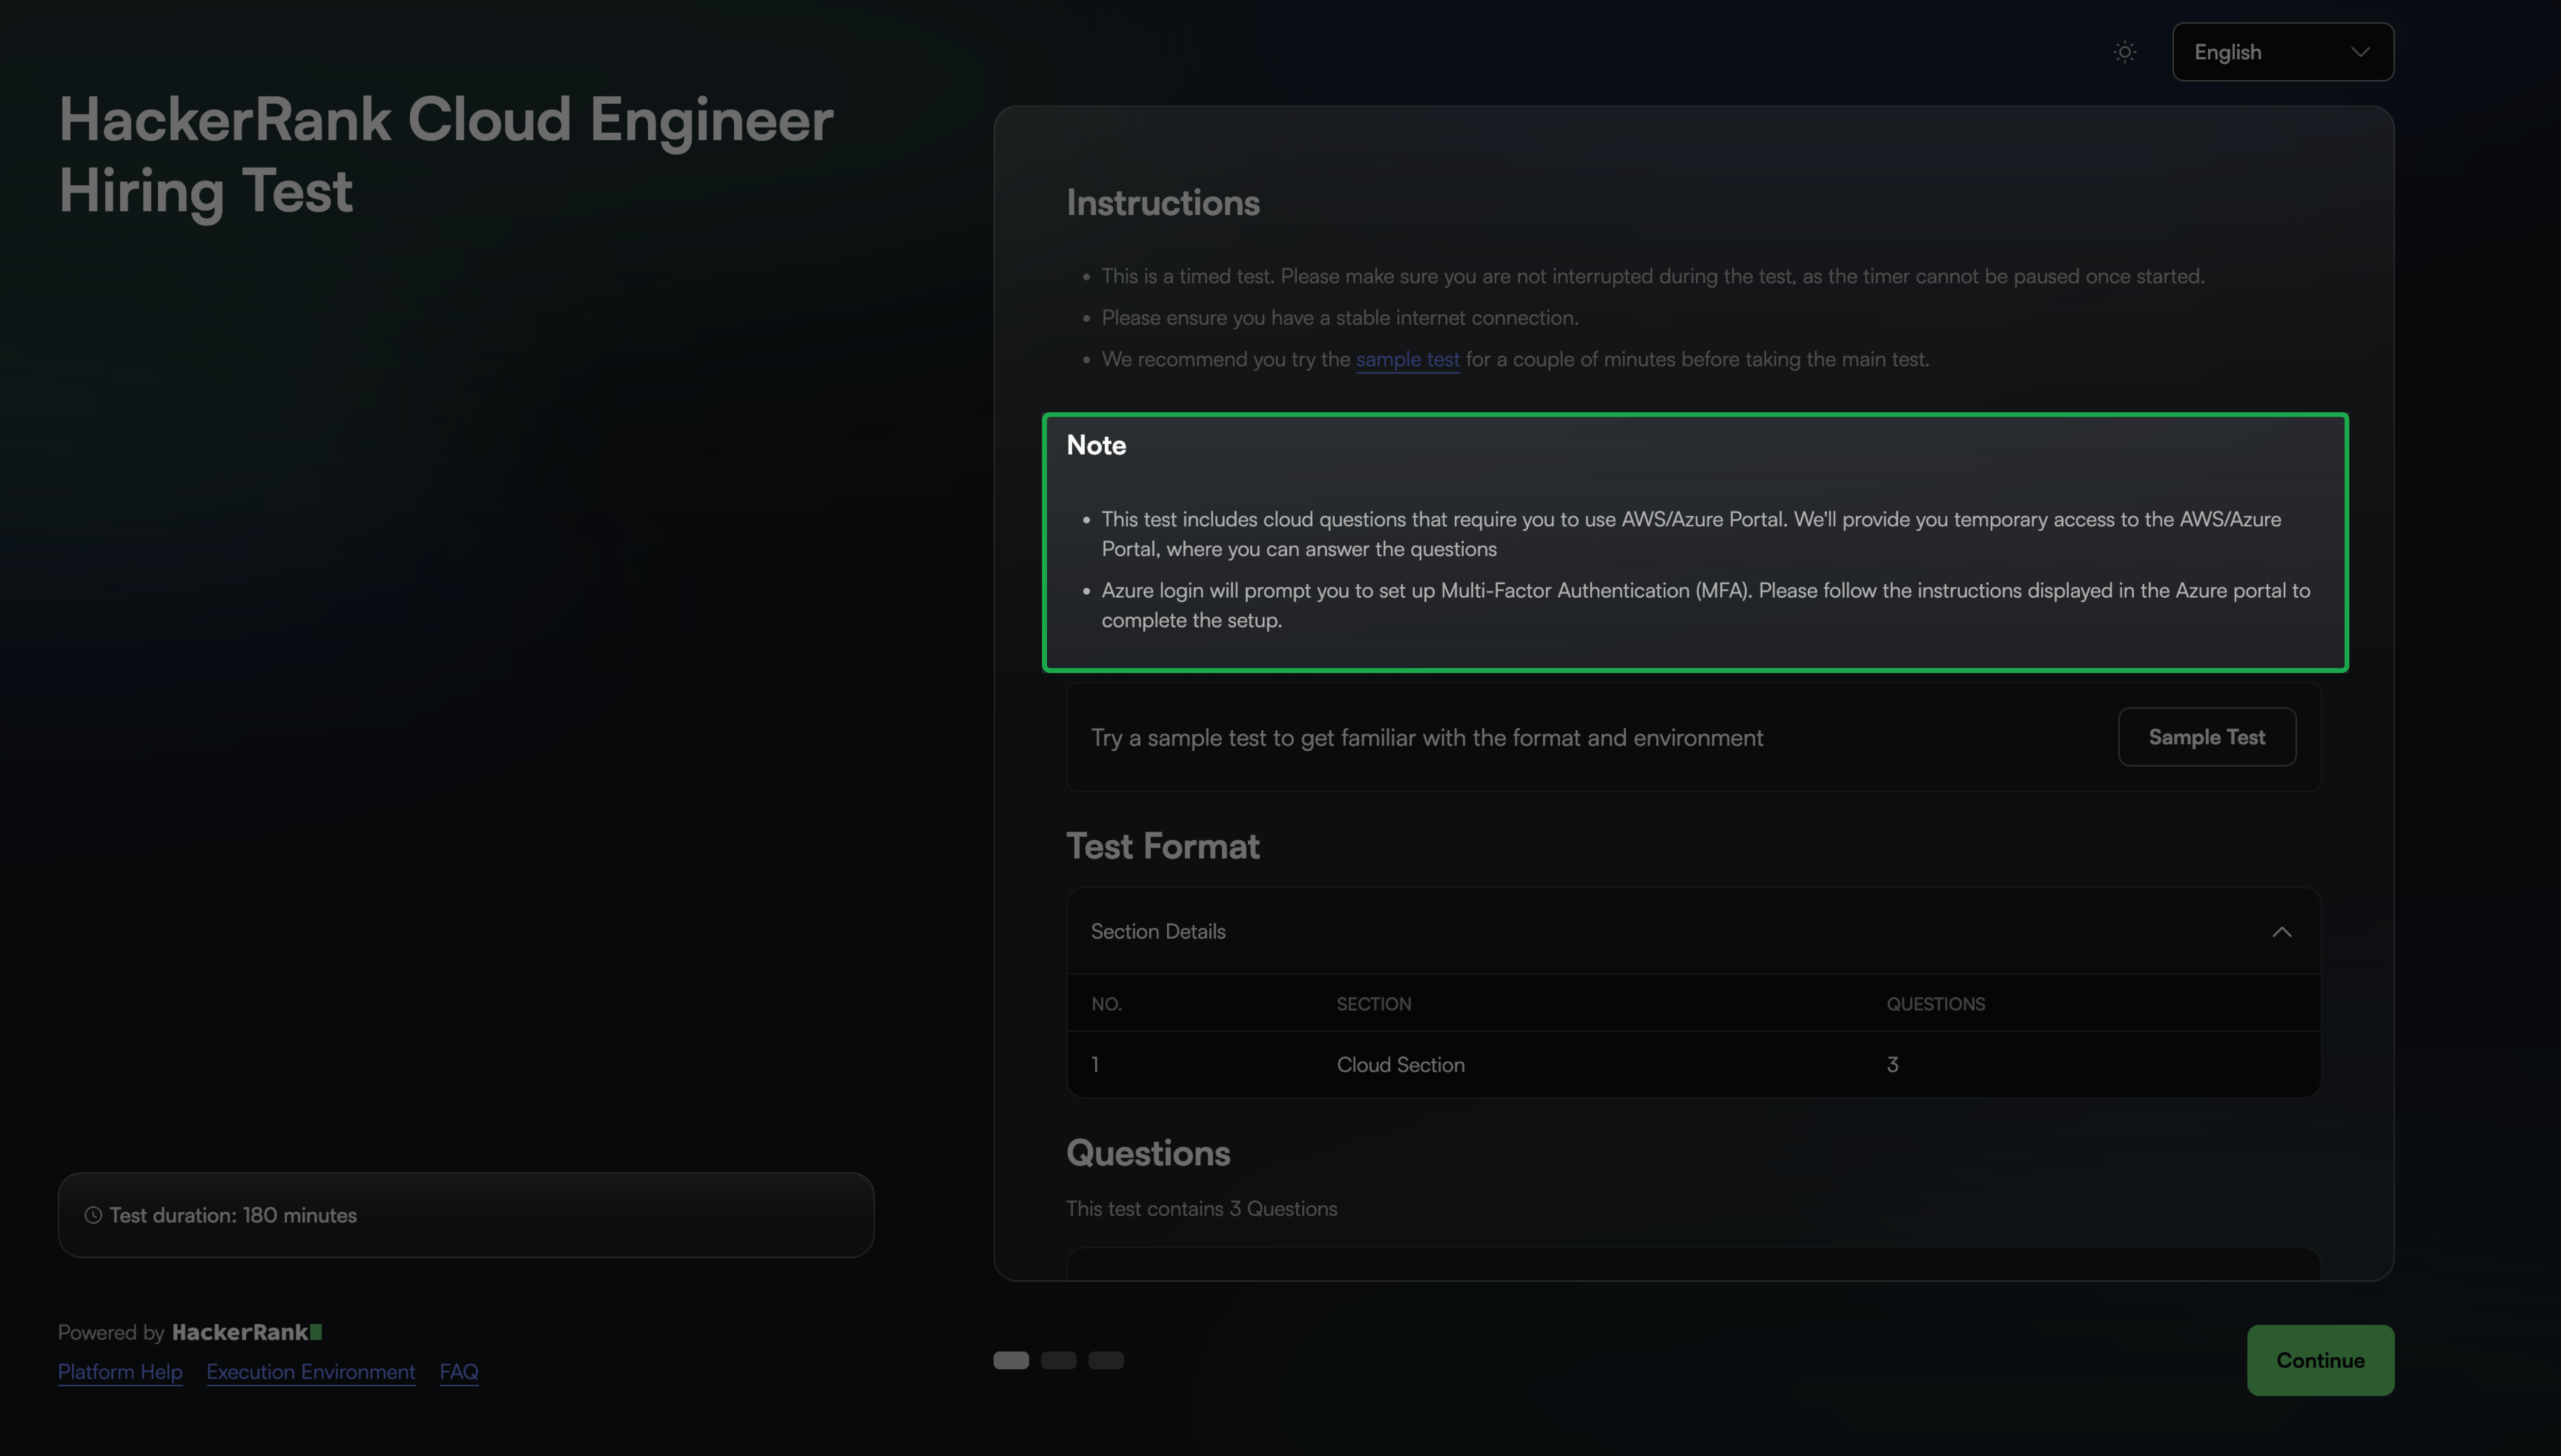Open the English language dropdown

pos(2281,52)
